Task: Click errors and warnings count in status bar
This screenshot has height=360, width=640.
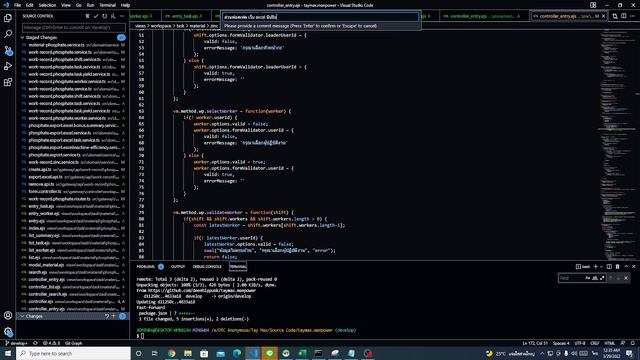Action: point(51,343)
